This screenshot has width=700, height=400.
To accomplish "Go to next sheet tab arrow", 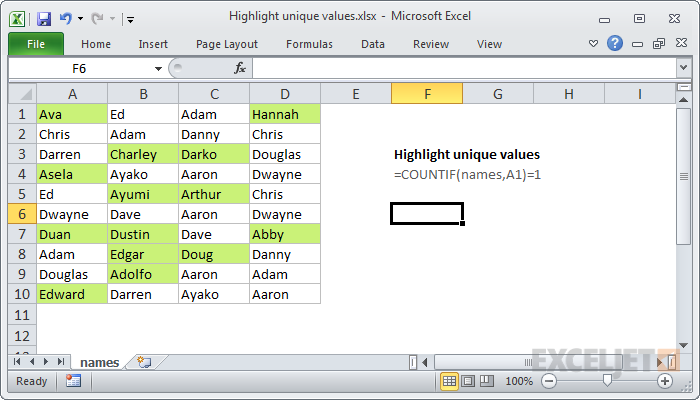I will (x=46, y=362).
